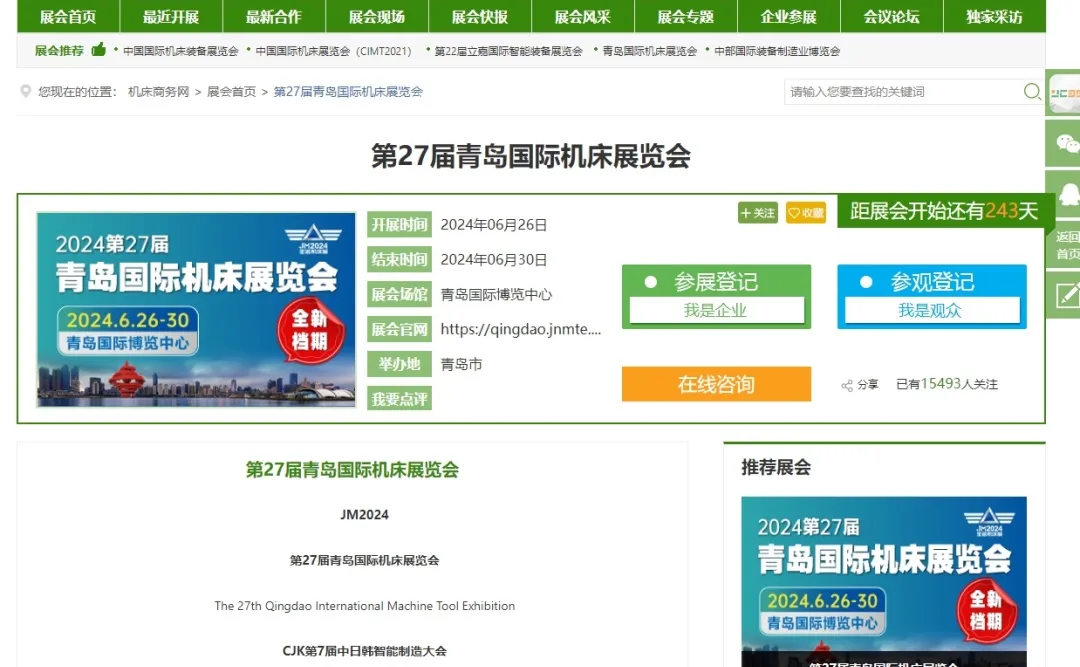
Task: Open 第22届立嘉国际智能装备展览会 link
Action: [x=508, y=51]
